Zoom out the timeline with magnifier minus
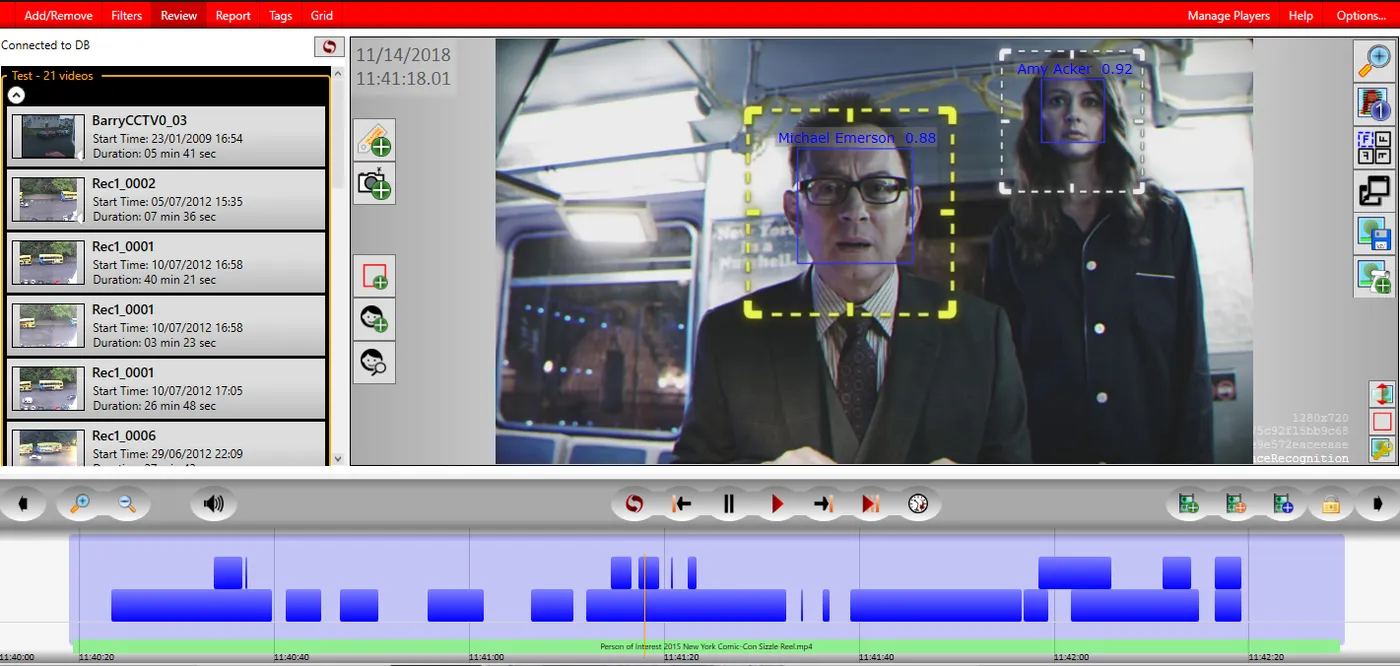 127,504
